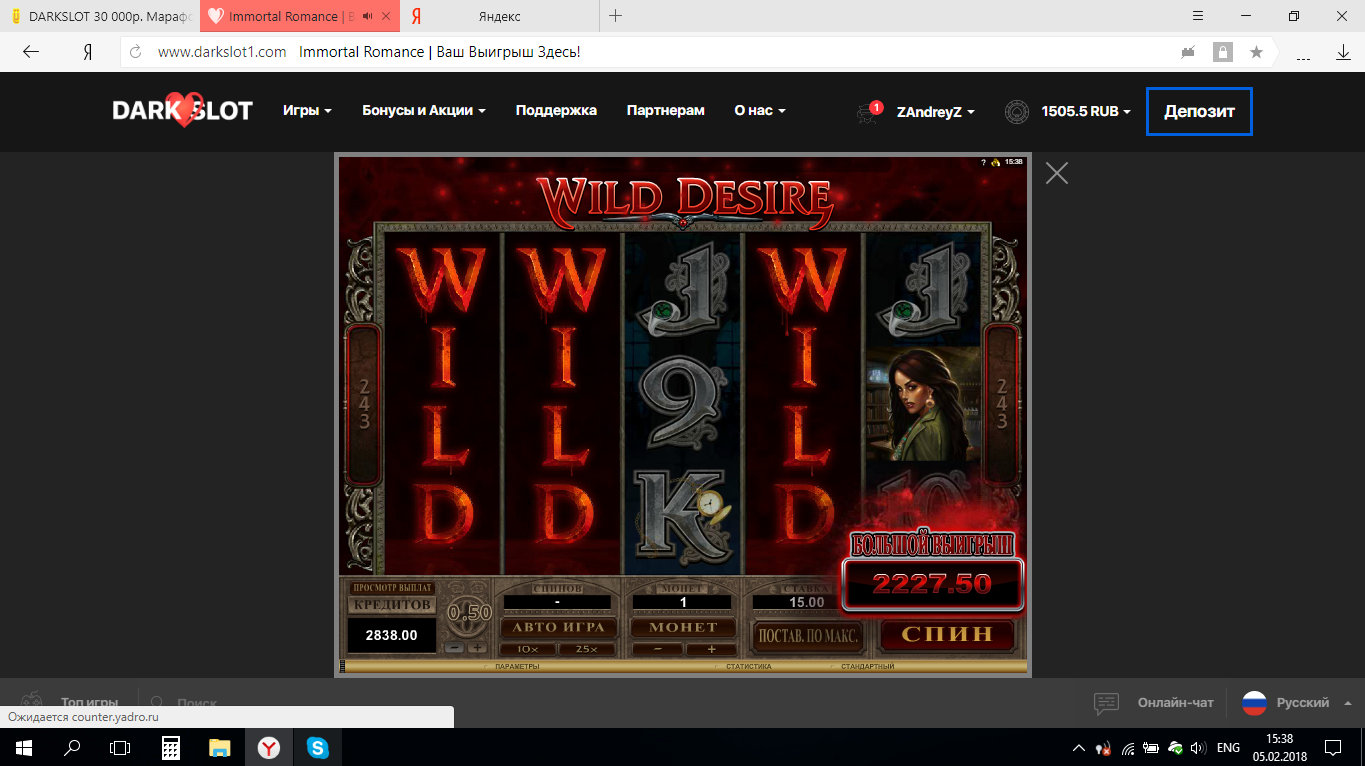Open the Русский language dropdown
Image resolution: width=1365 pixels, height=766 pixels.
point(1314,703)
